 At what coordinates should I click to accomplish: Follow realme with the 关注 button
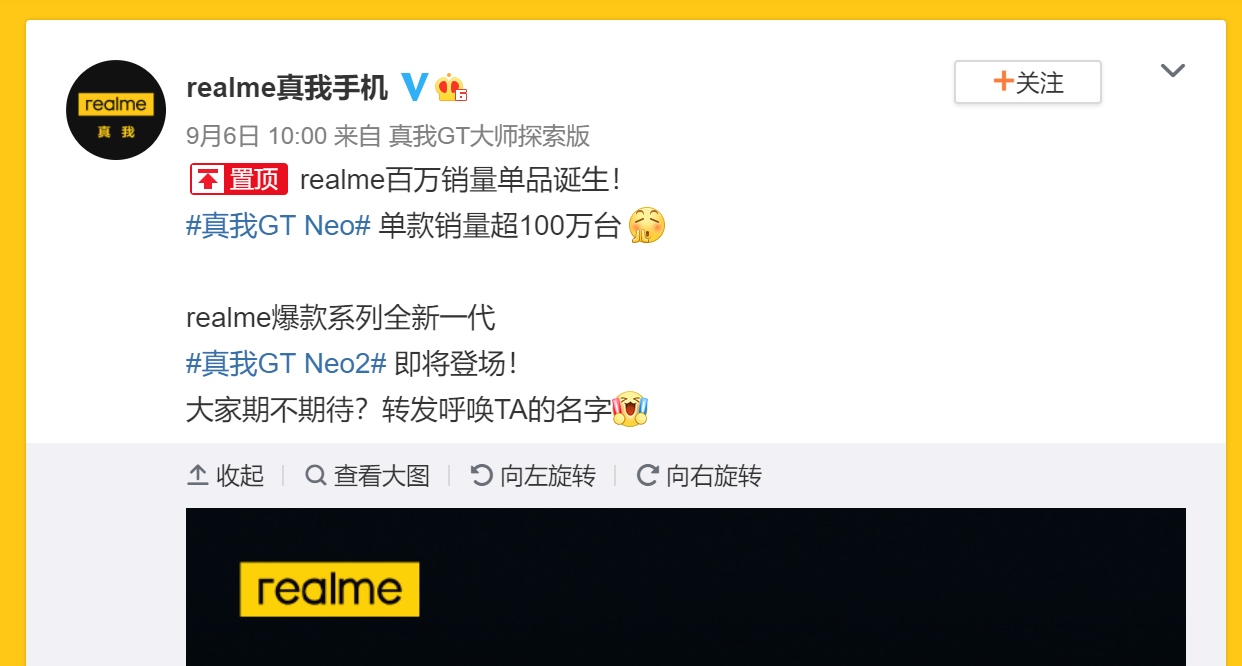coord(1028,82)
